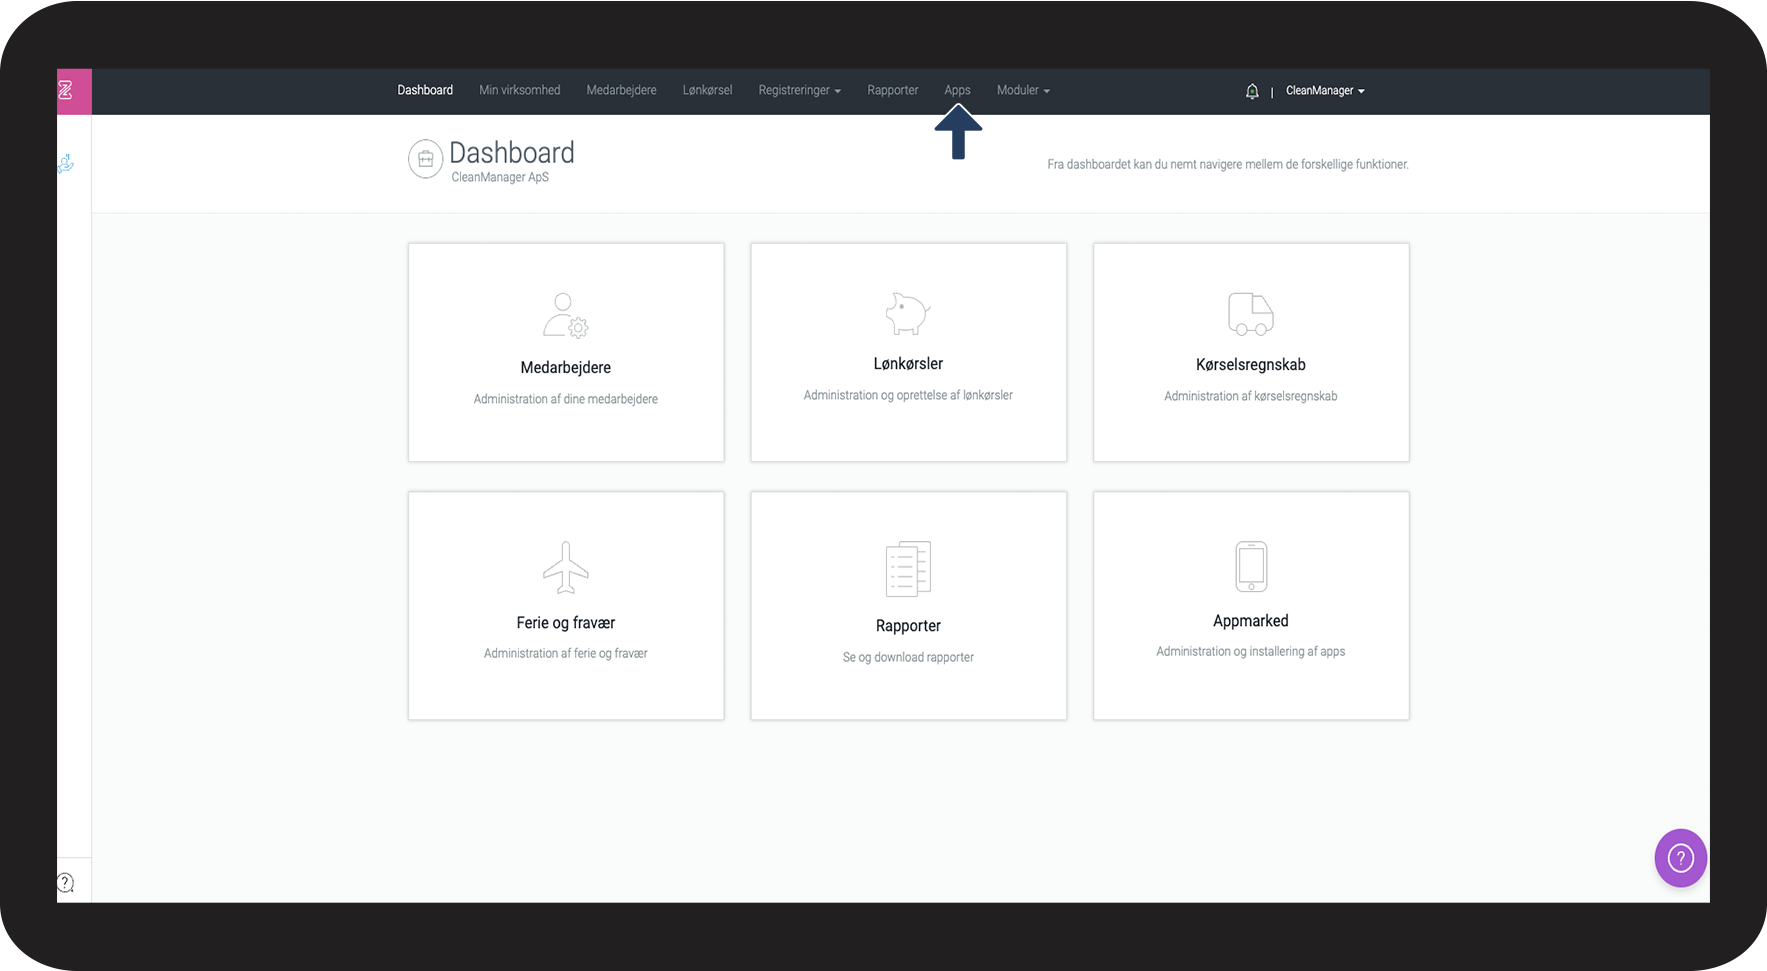Image resolution: width=1767 pixels, height=971 pixels.
Task: Open the Rapporter card title
Action: coord(908,626)
